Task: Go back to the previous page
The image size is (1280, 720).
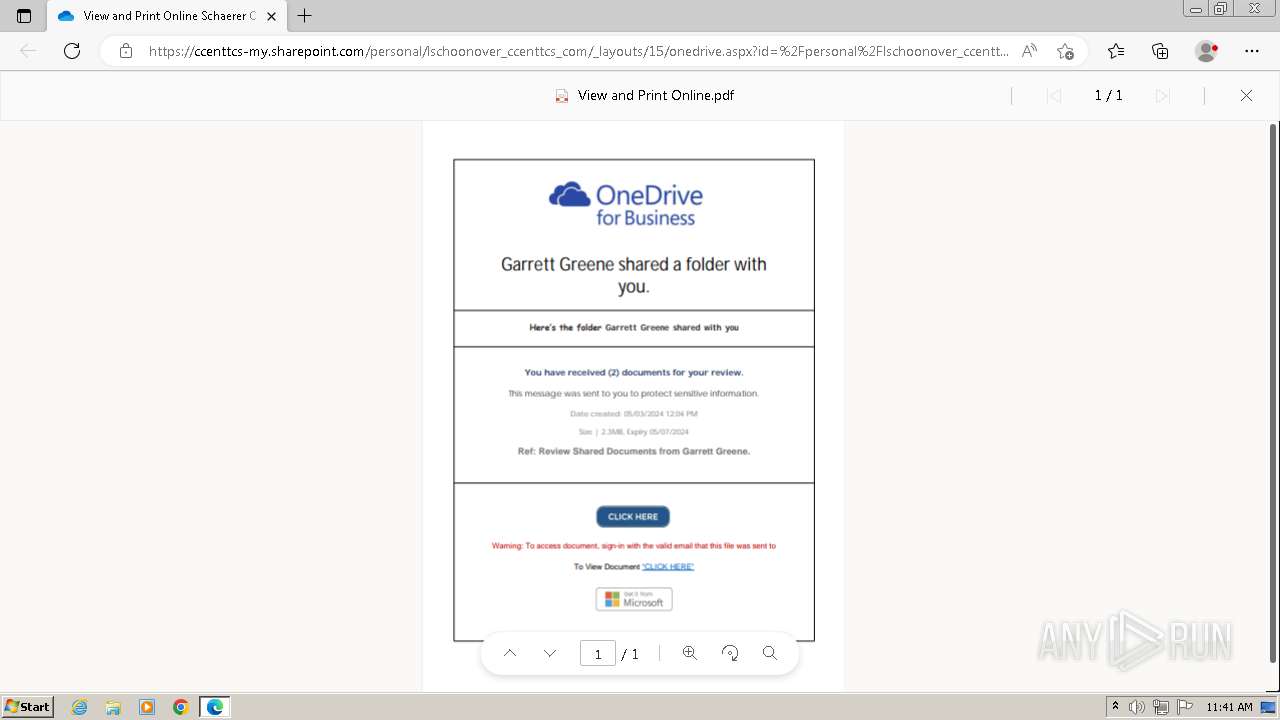Action: coord(28,51)
